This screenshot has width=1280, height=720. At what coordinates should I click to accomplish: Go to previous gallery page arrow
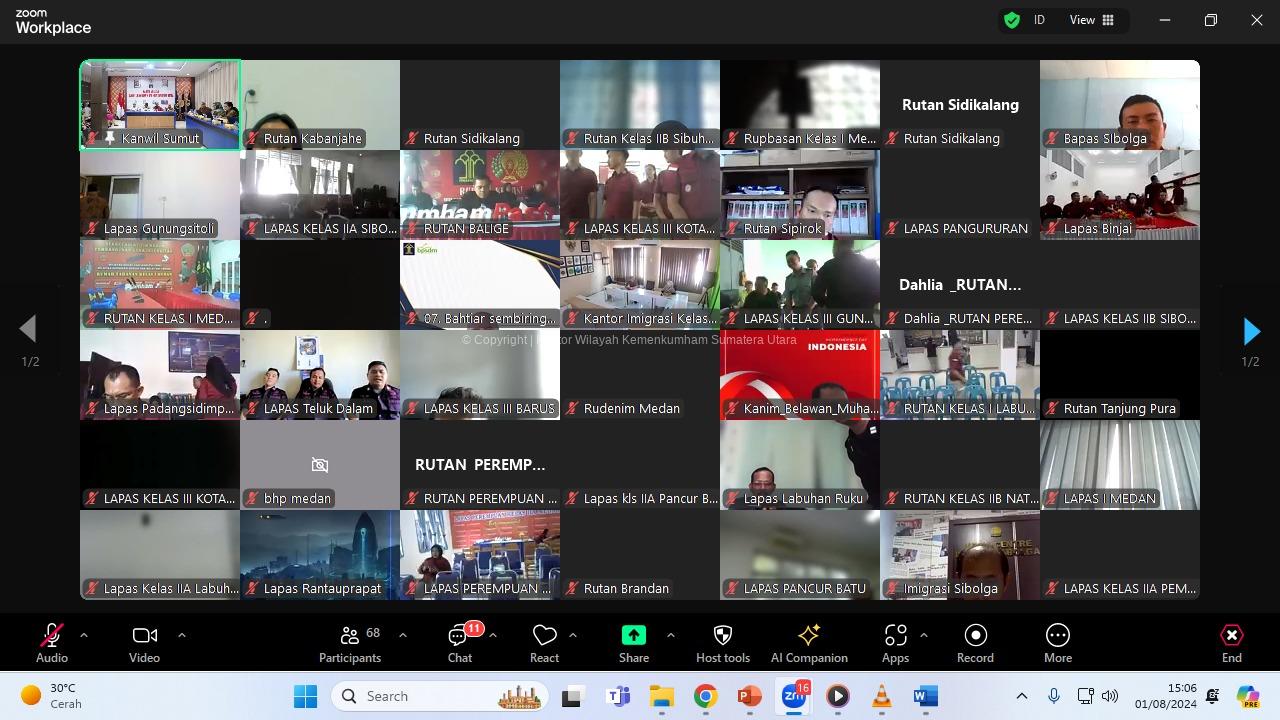pyautogui.click(x=28, y=329)
